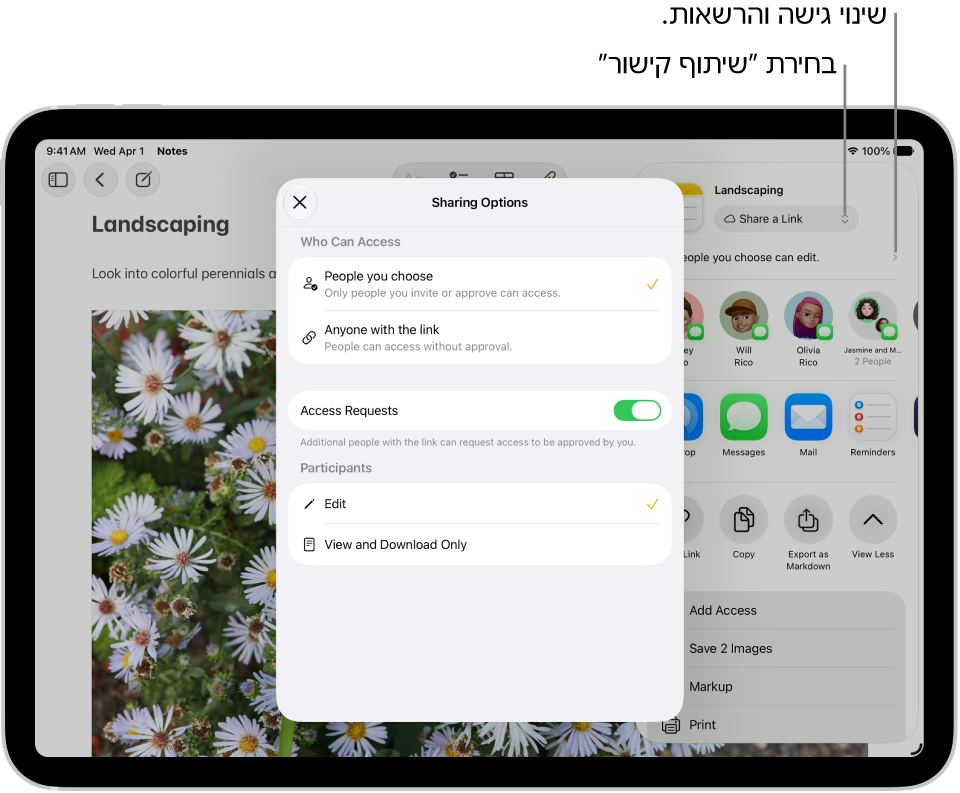Select People you choose access option
This screenshot has height=793, width=960.
(479, 284)
